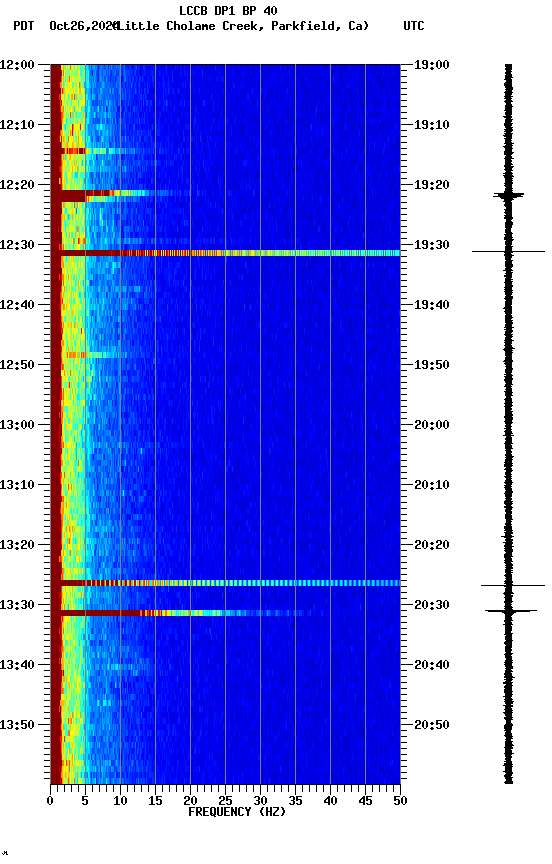Click the faint spectrogram event near 12:48
The width and height of the screenshot is (552, 864).
pos(94,355)
